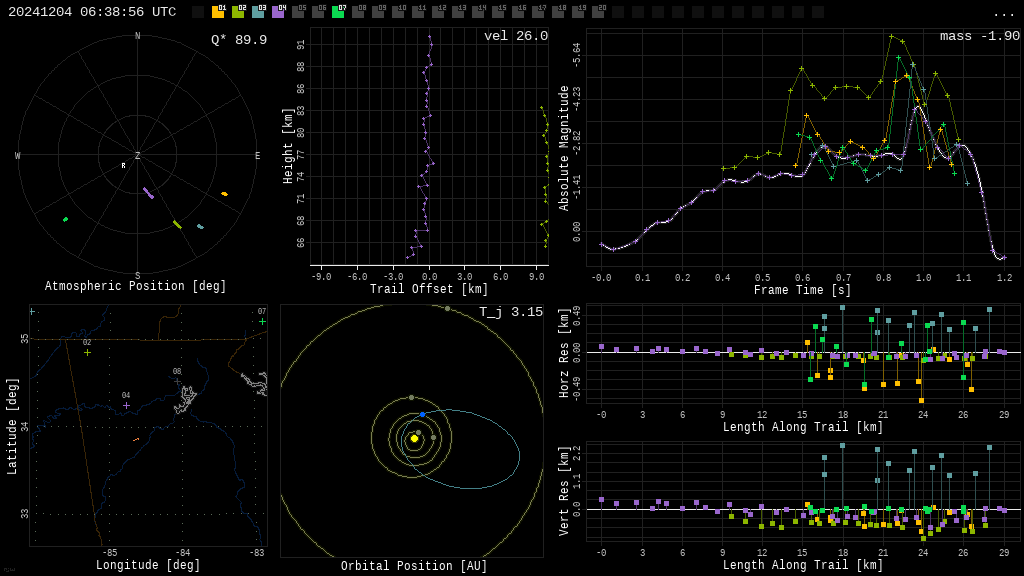This screenshot has width=1024, height=576.
Task: Enable the greyed-out station 05 box
Action: [298, 12]
